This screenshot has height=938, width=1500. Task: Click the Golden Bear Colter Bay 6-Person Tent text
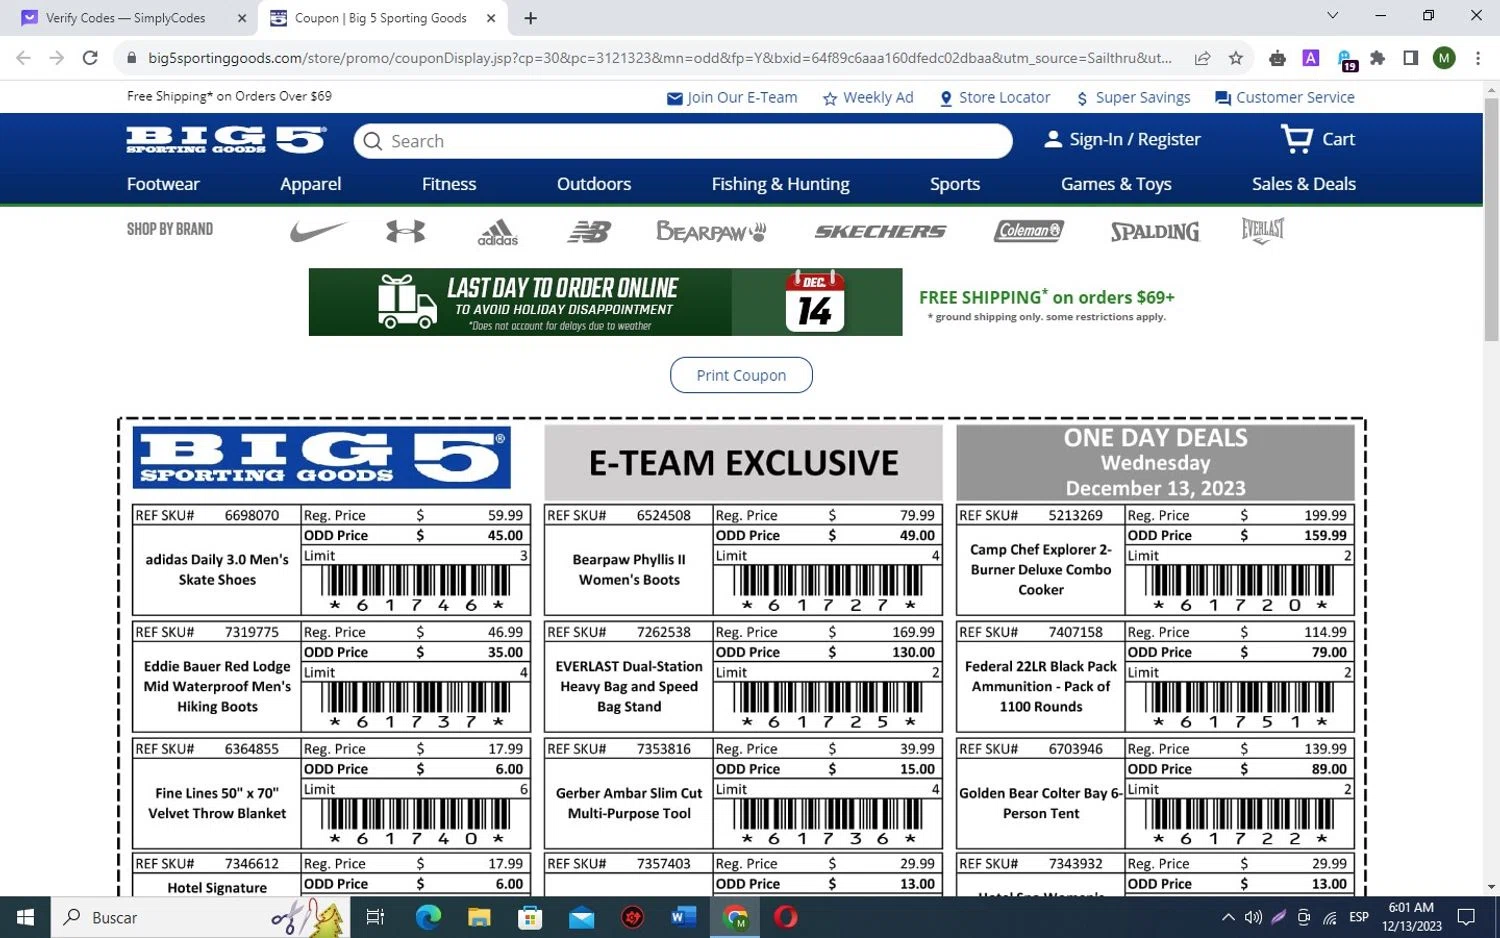(1041, 803)
